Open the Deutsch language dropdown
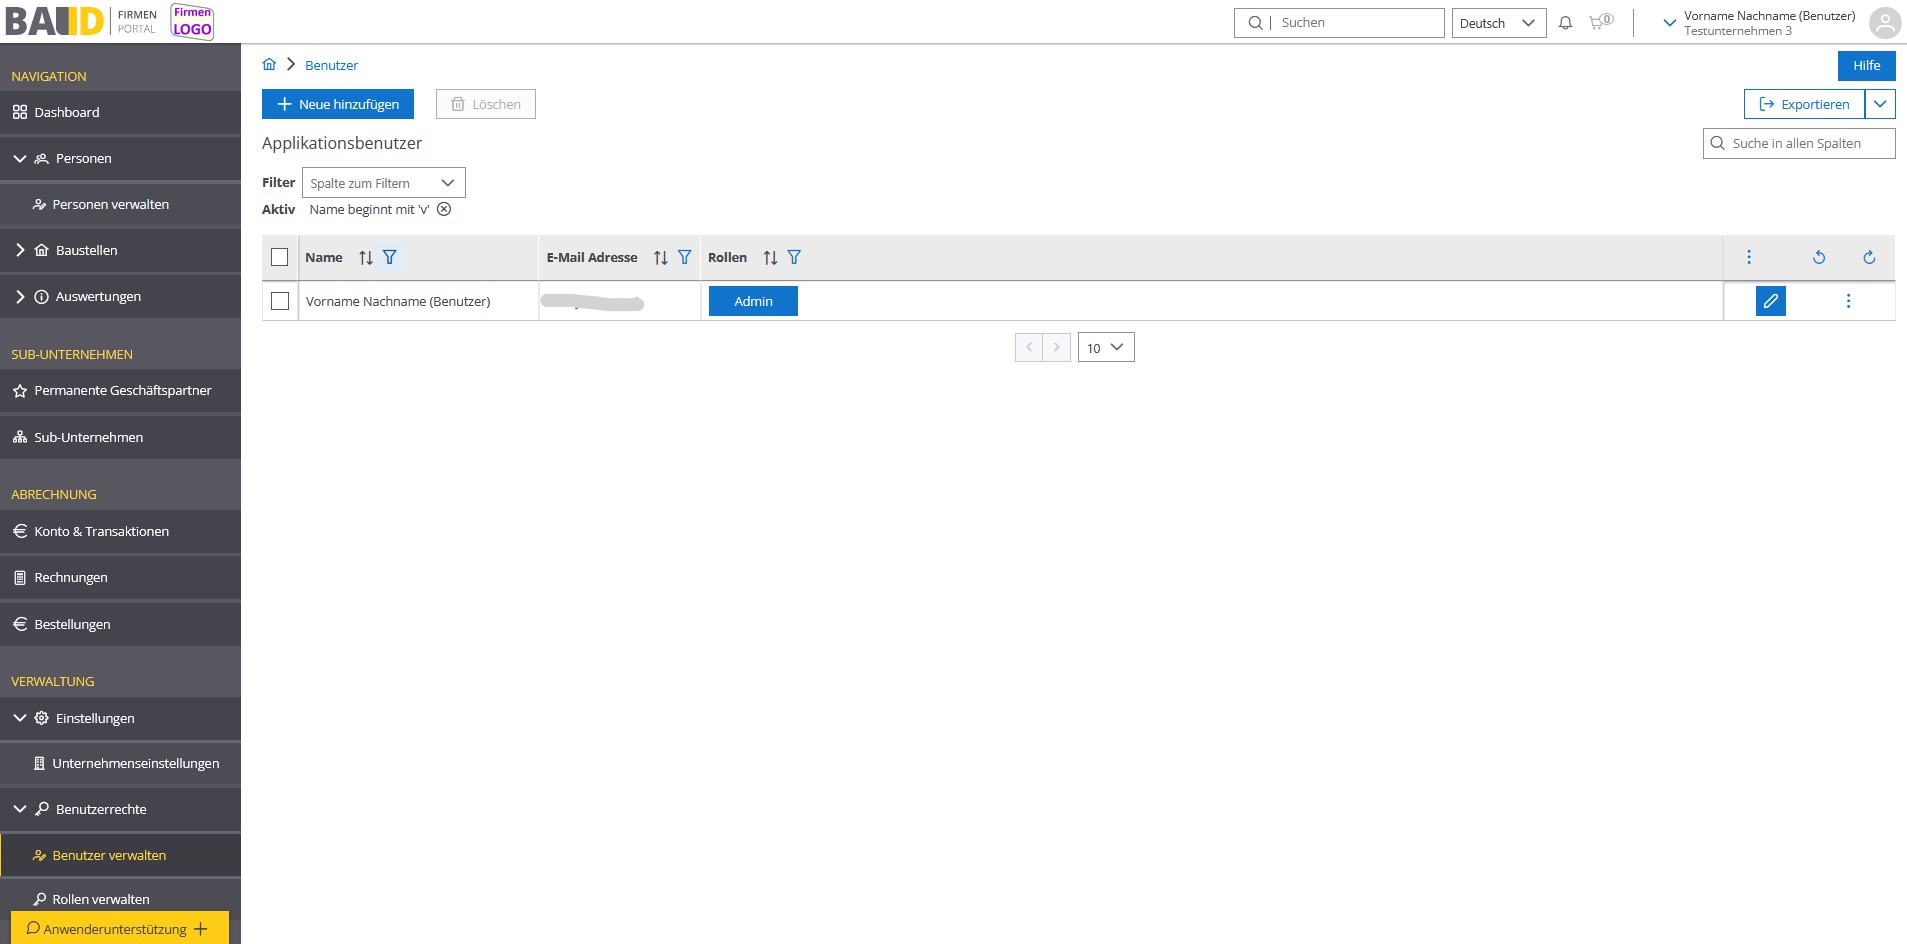Image resolution: width=1907 pixels, height=944 pixels. point(1497,23)
